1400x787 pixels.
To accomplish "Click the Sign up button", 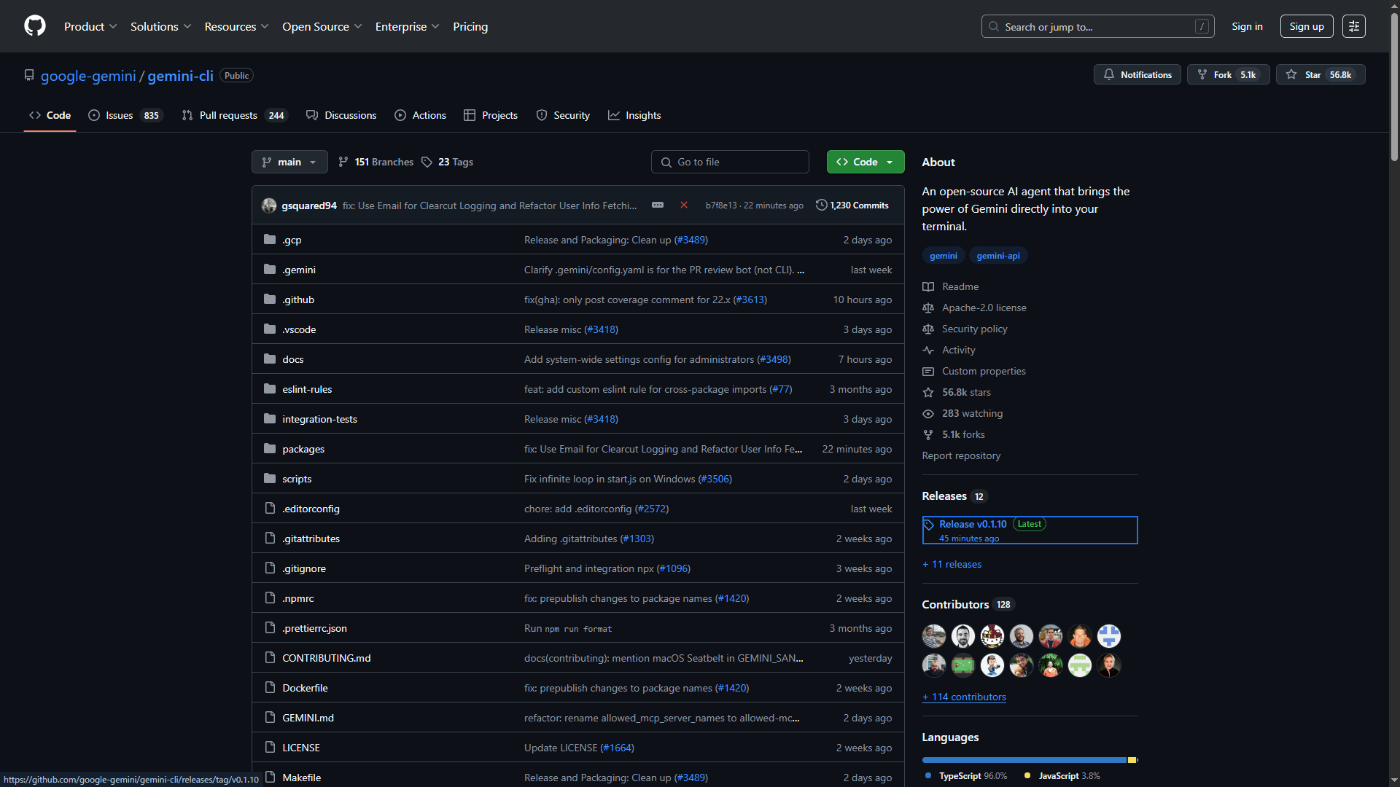I will point(1306,27).
